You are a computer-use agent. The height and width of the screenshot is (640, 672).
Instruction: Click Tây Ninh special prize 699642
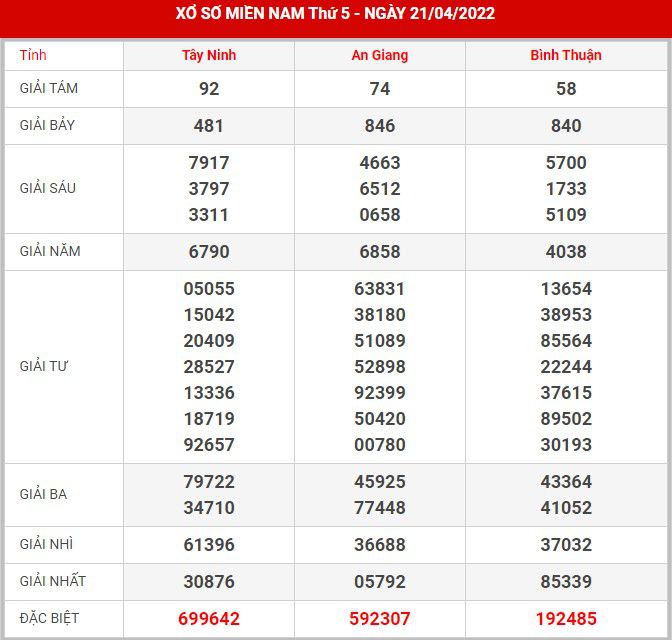click(x=209, y=619)
